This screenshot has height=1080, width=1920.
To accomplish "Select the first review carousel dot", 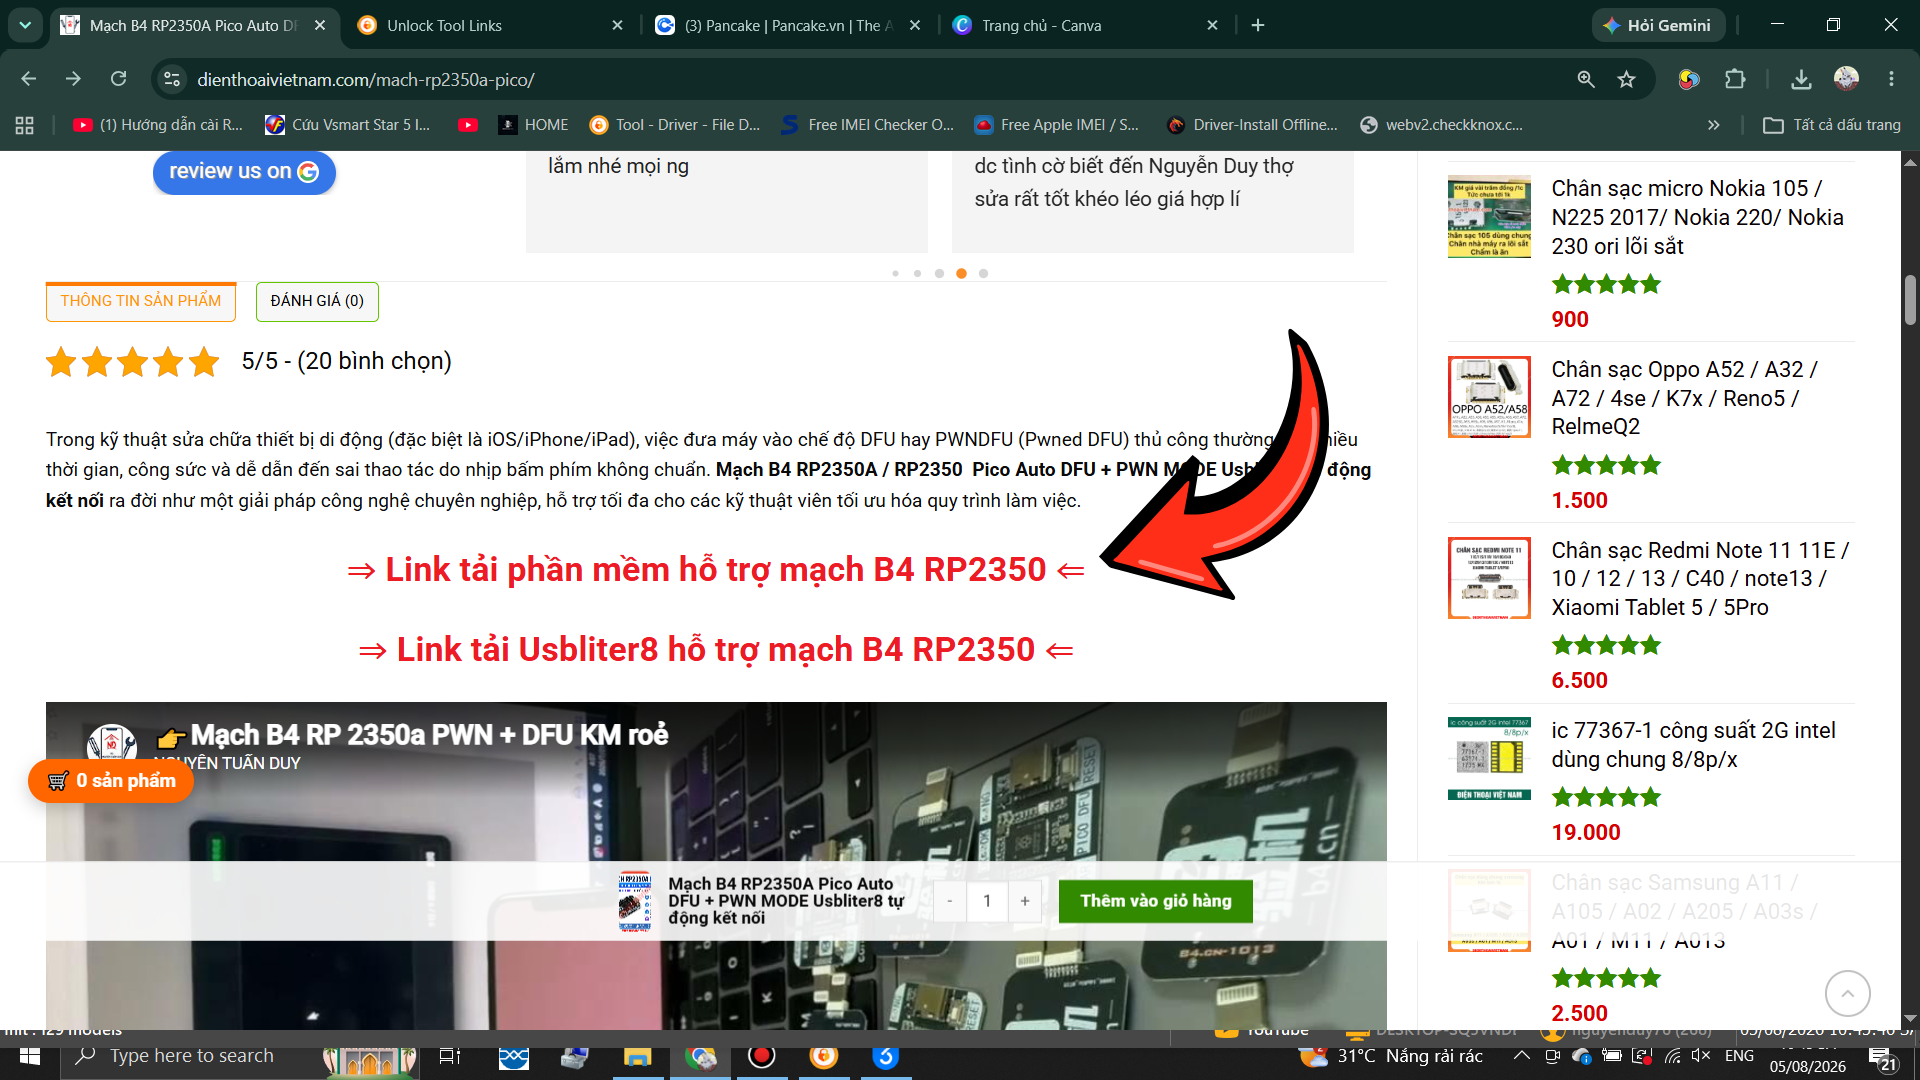I will [x=895, y=273].
